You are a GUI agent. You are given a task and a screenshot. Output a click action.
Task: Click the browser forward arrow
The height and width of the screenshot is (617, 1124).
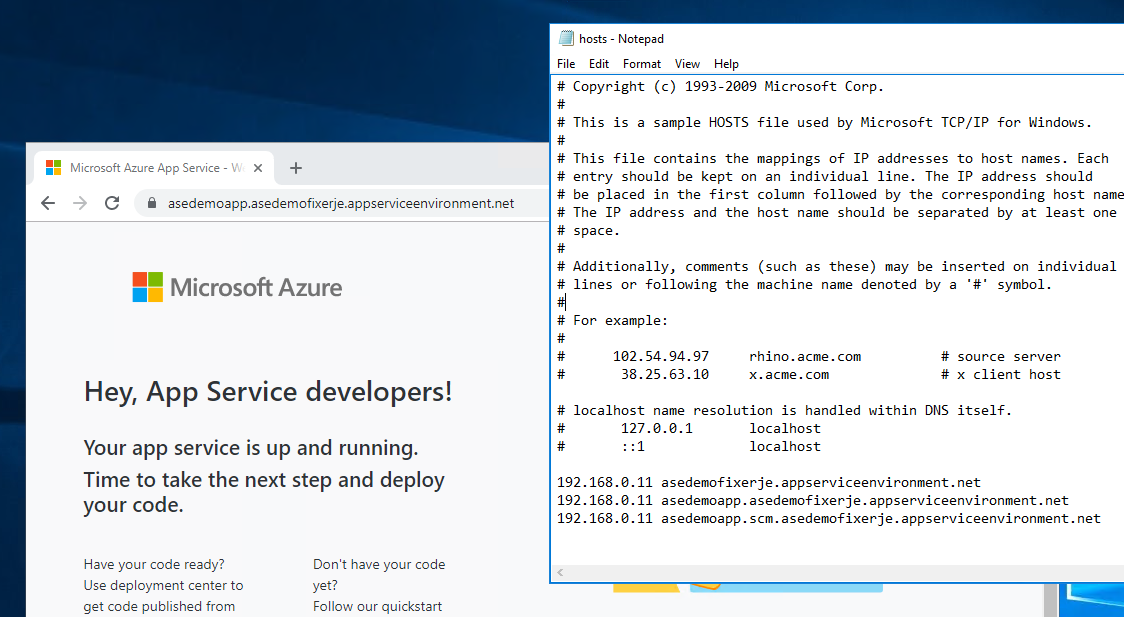point(80,203)
